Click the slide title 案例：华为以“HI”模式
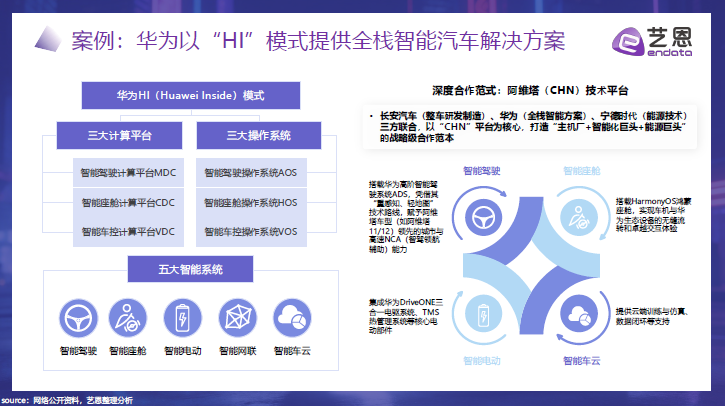Screen dimensions: 725x406 318,41
